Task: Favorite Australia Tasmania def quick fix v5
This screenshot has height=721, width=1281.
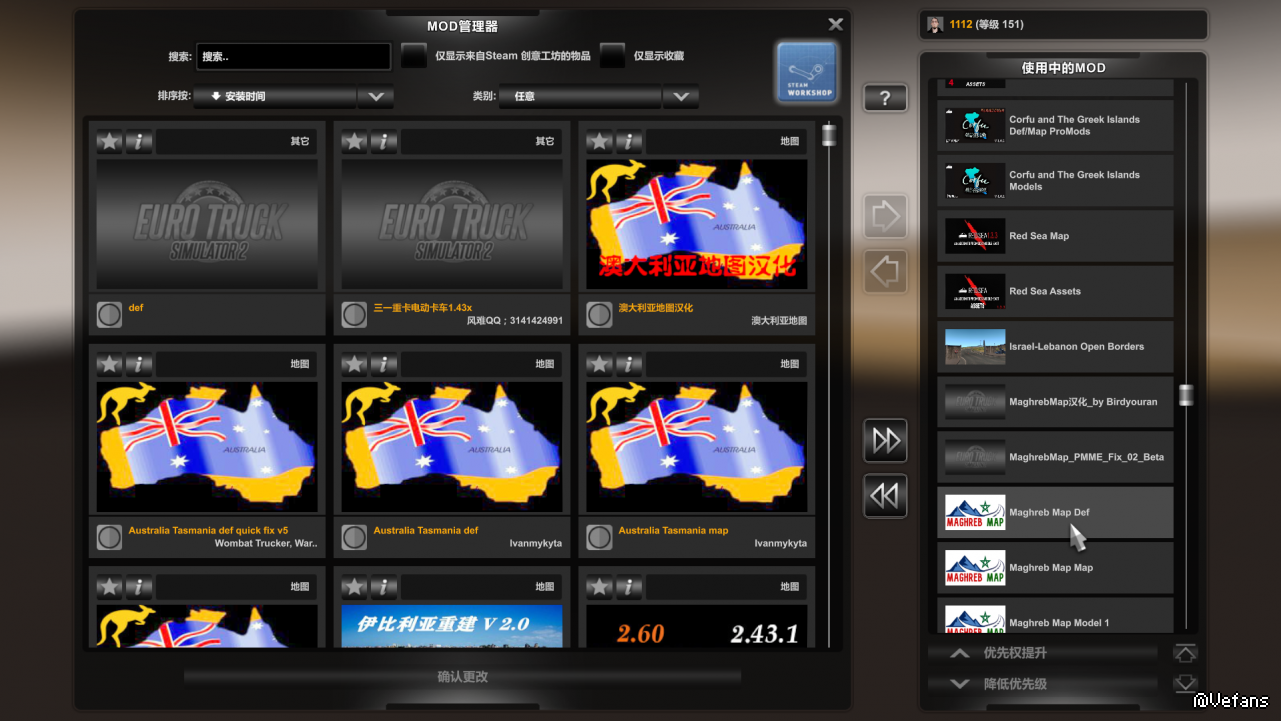Action: (110, 364)
